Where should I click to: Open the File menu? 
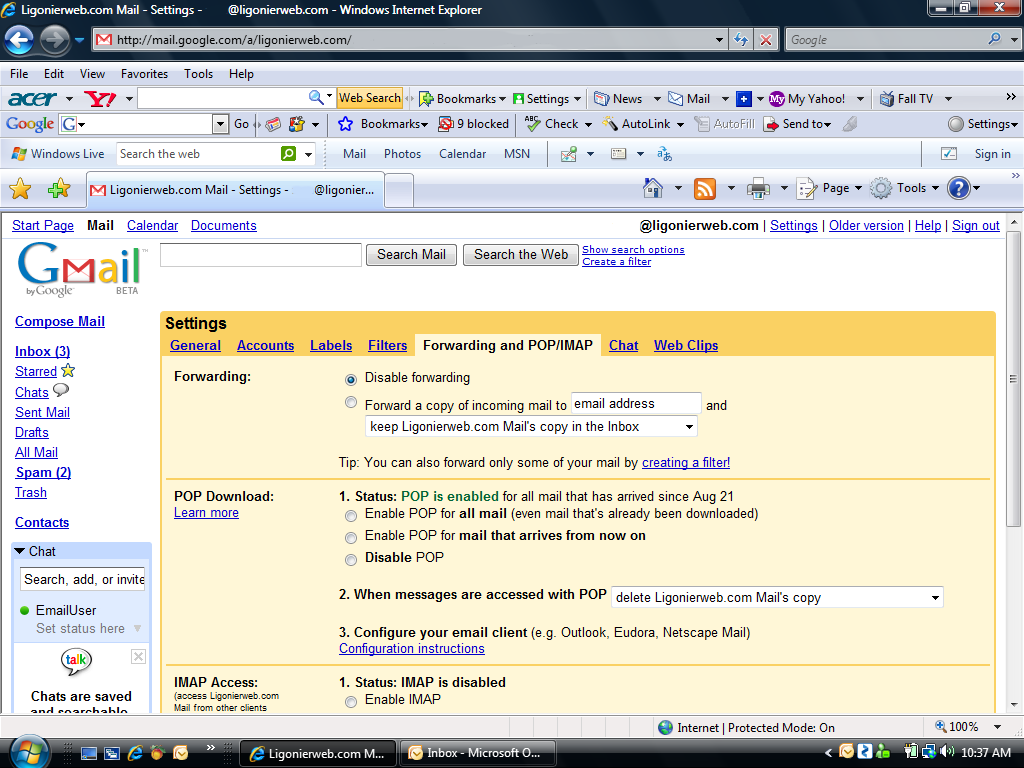coord(19,74)
